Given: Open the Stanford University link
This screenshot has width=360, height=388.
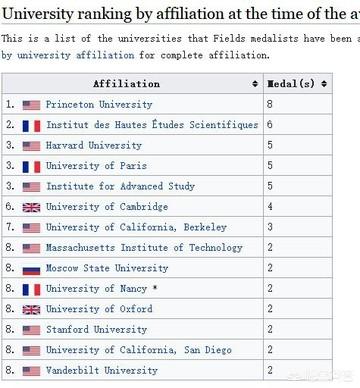Looking at the screenshot, I should pos(97,329).
